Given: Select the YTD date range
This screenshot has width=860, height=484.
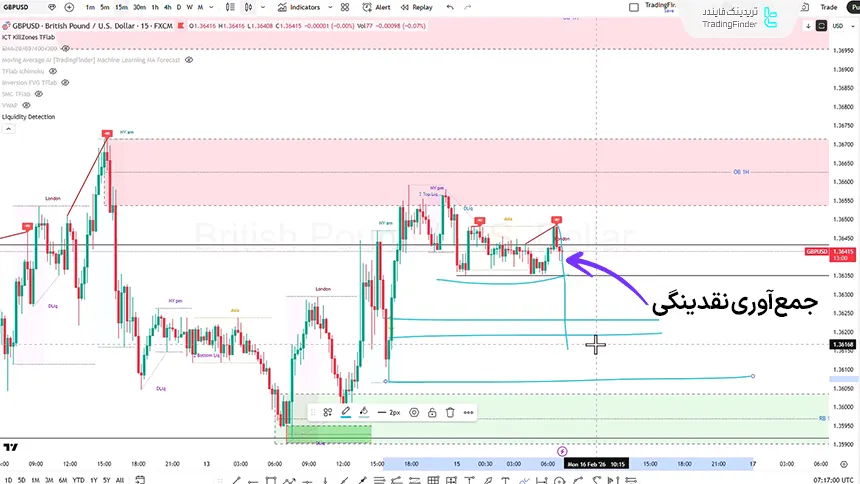Looking at the screenshot, I should [x=79, y=480].
